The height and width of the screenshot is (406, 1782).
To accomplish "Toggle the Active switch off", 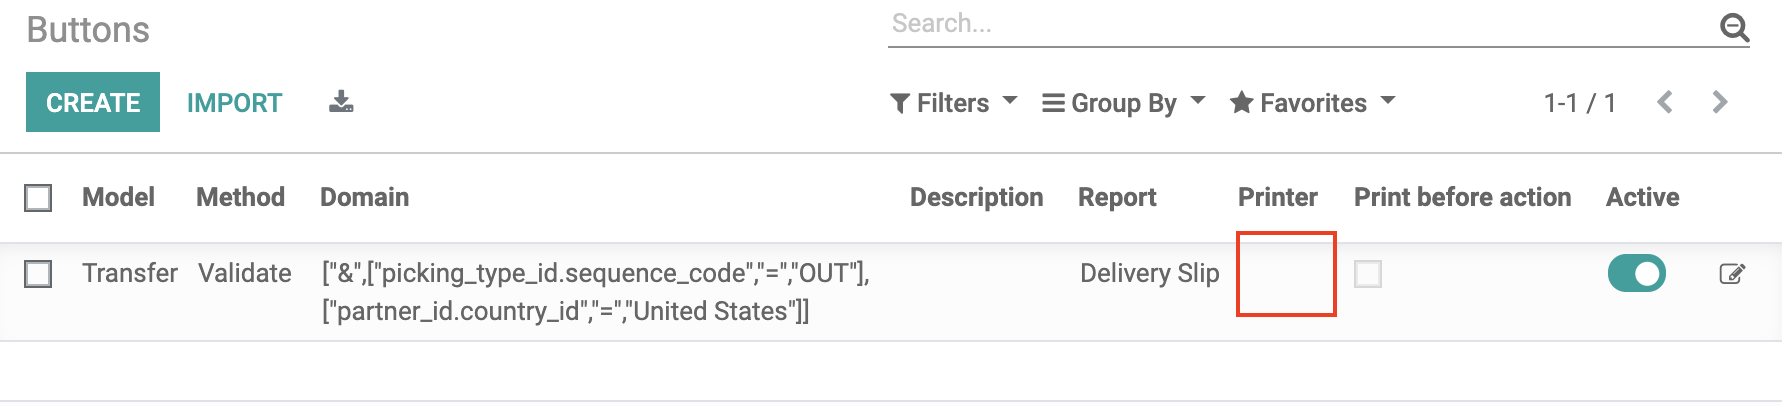I will tap(1636, 273).
